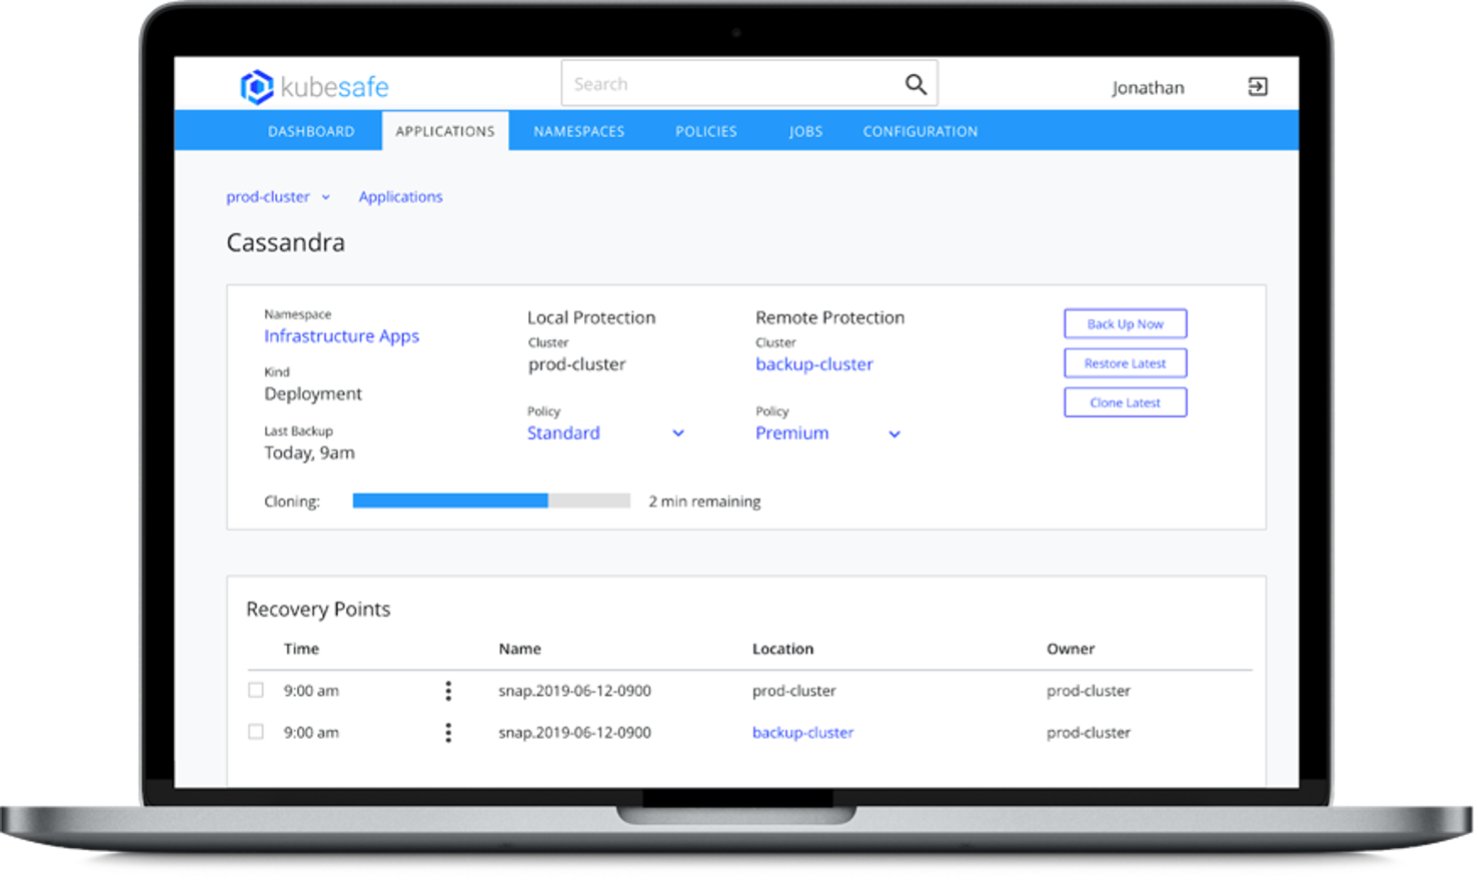Click the Remote Protection heading

(x=830, y=317)
